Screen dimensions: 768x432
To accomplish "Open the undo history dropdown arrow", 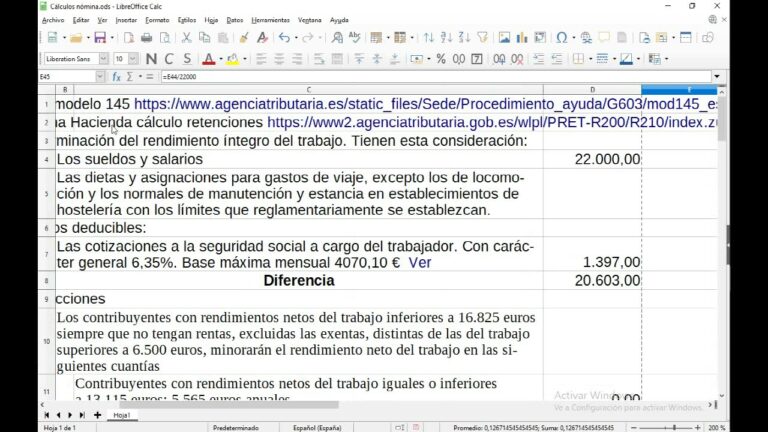I will 296,38.
